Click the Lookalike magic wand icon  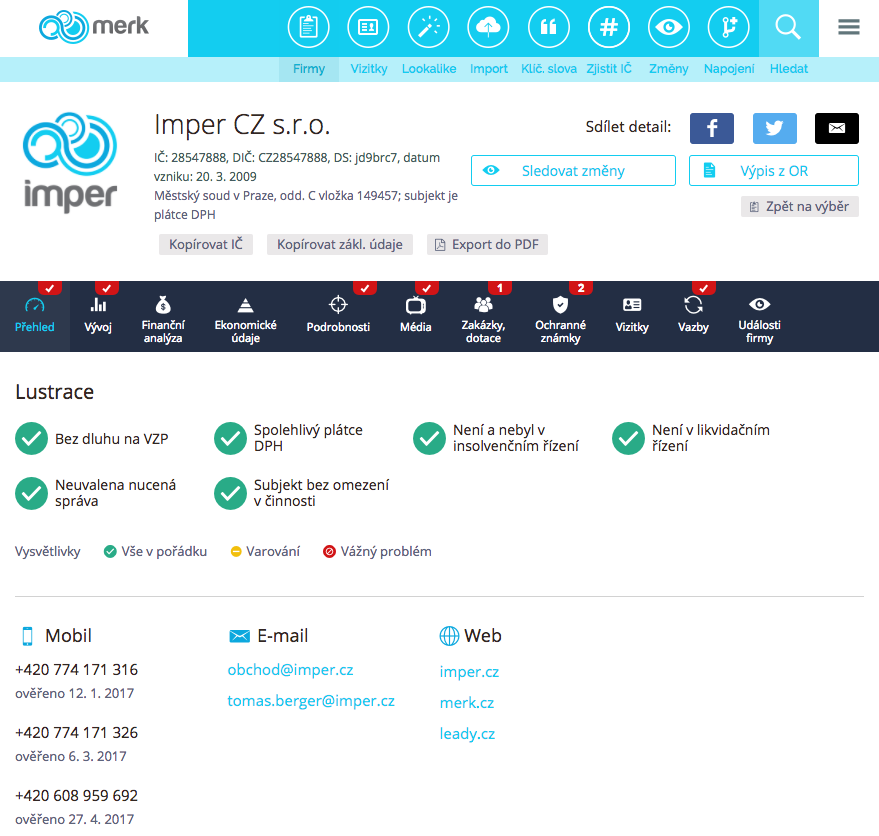pyautogui.click(x=429, y=27)
